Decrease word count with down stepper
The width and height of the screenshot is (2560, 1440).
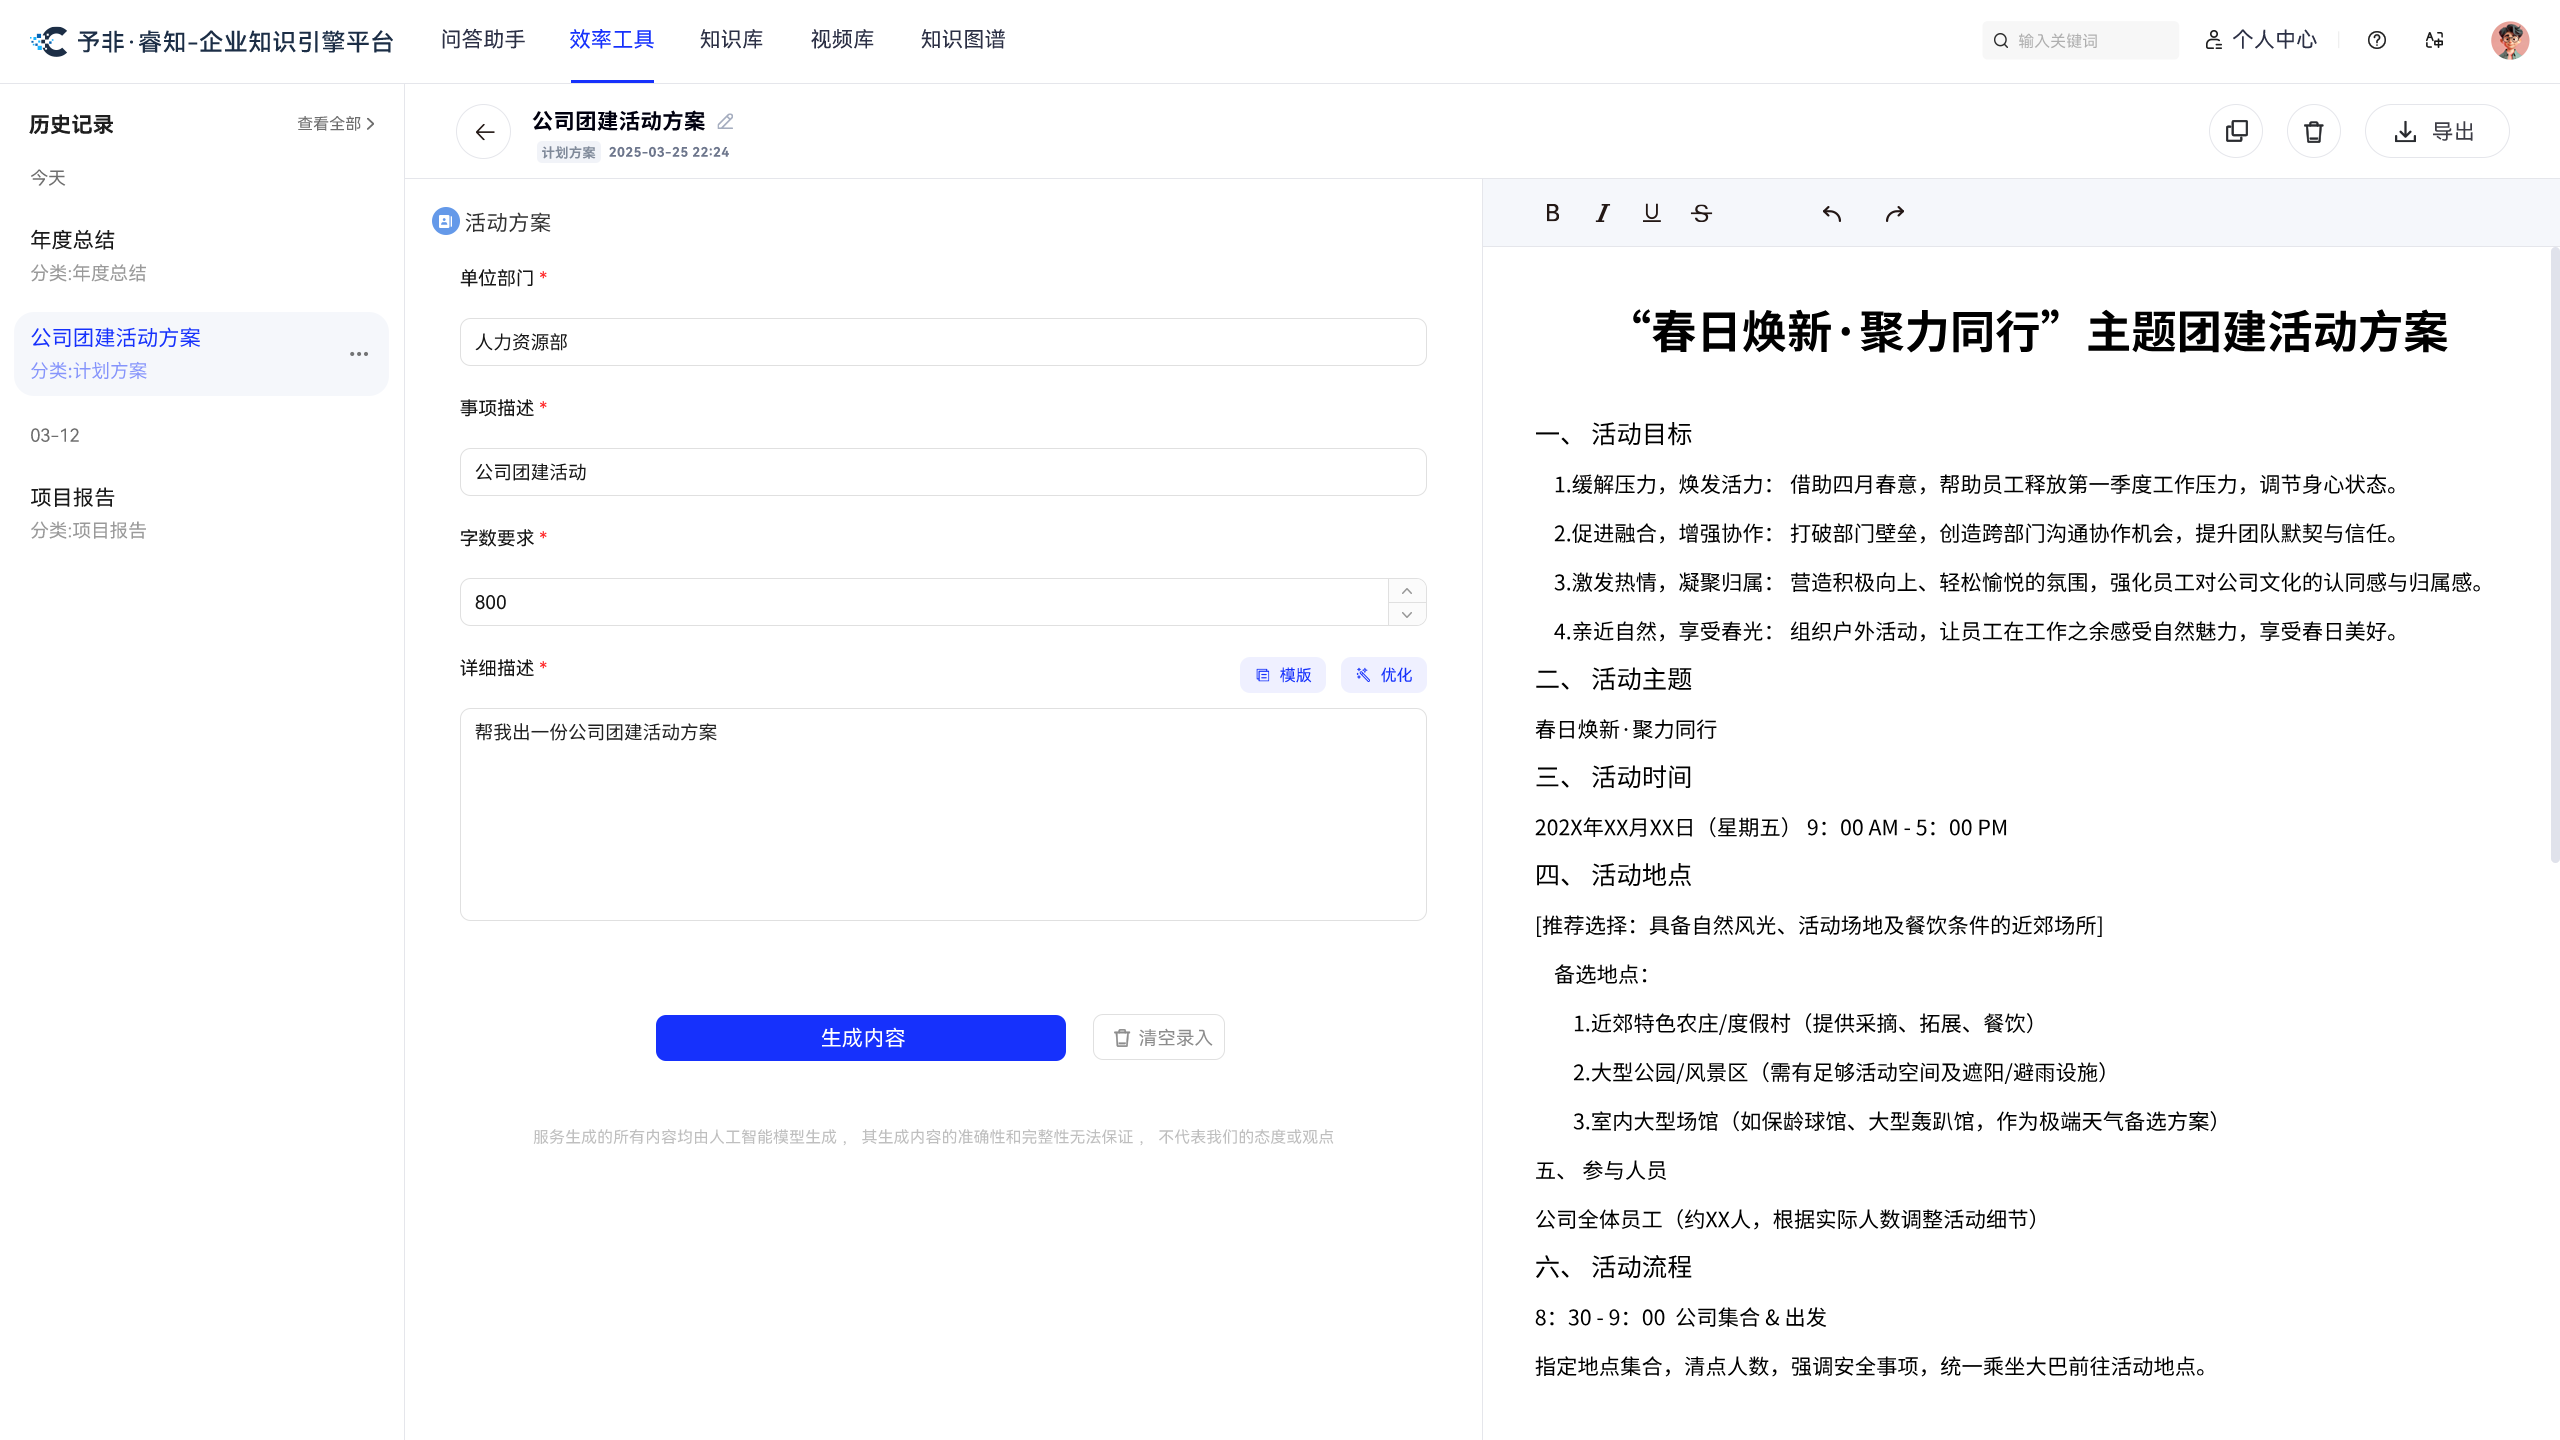(x=1406, y=614)
